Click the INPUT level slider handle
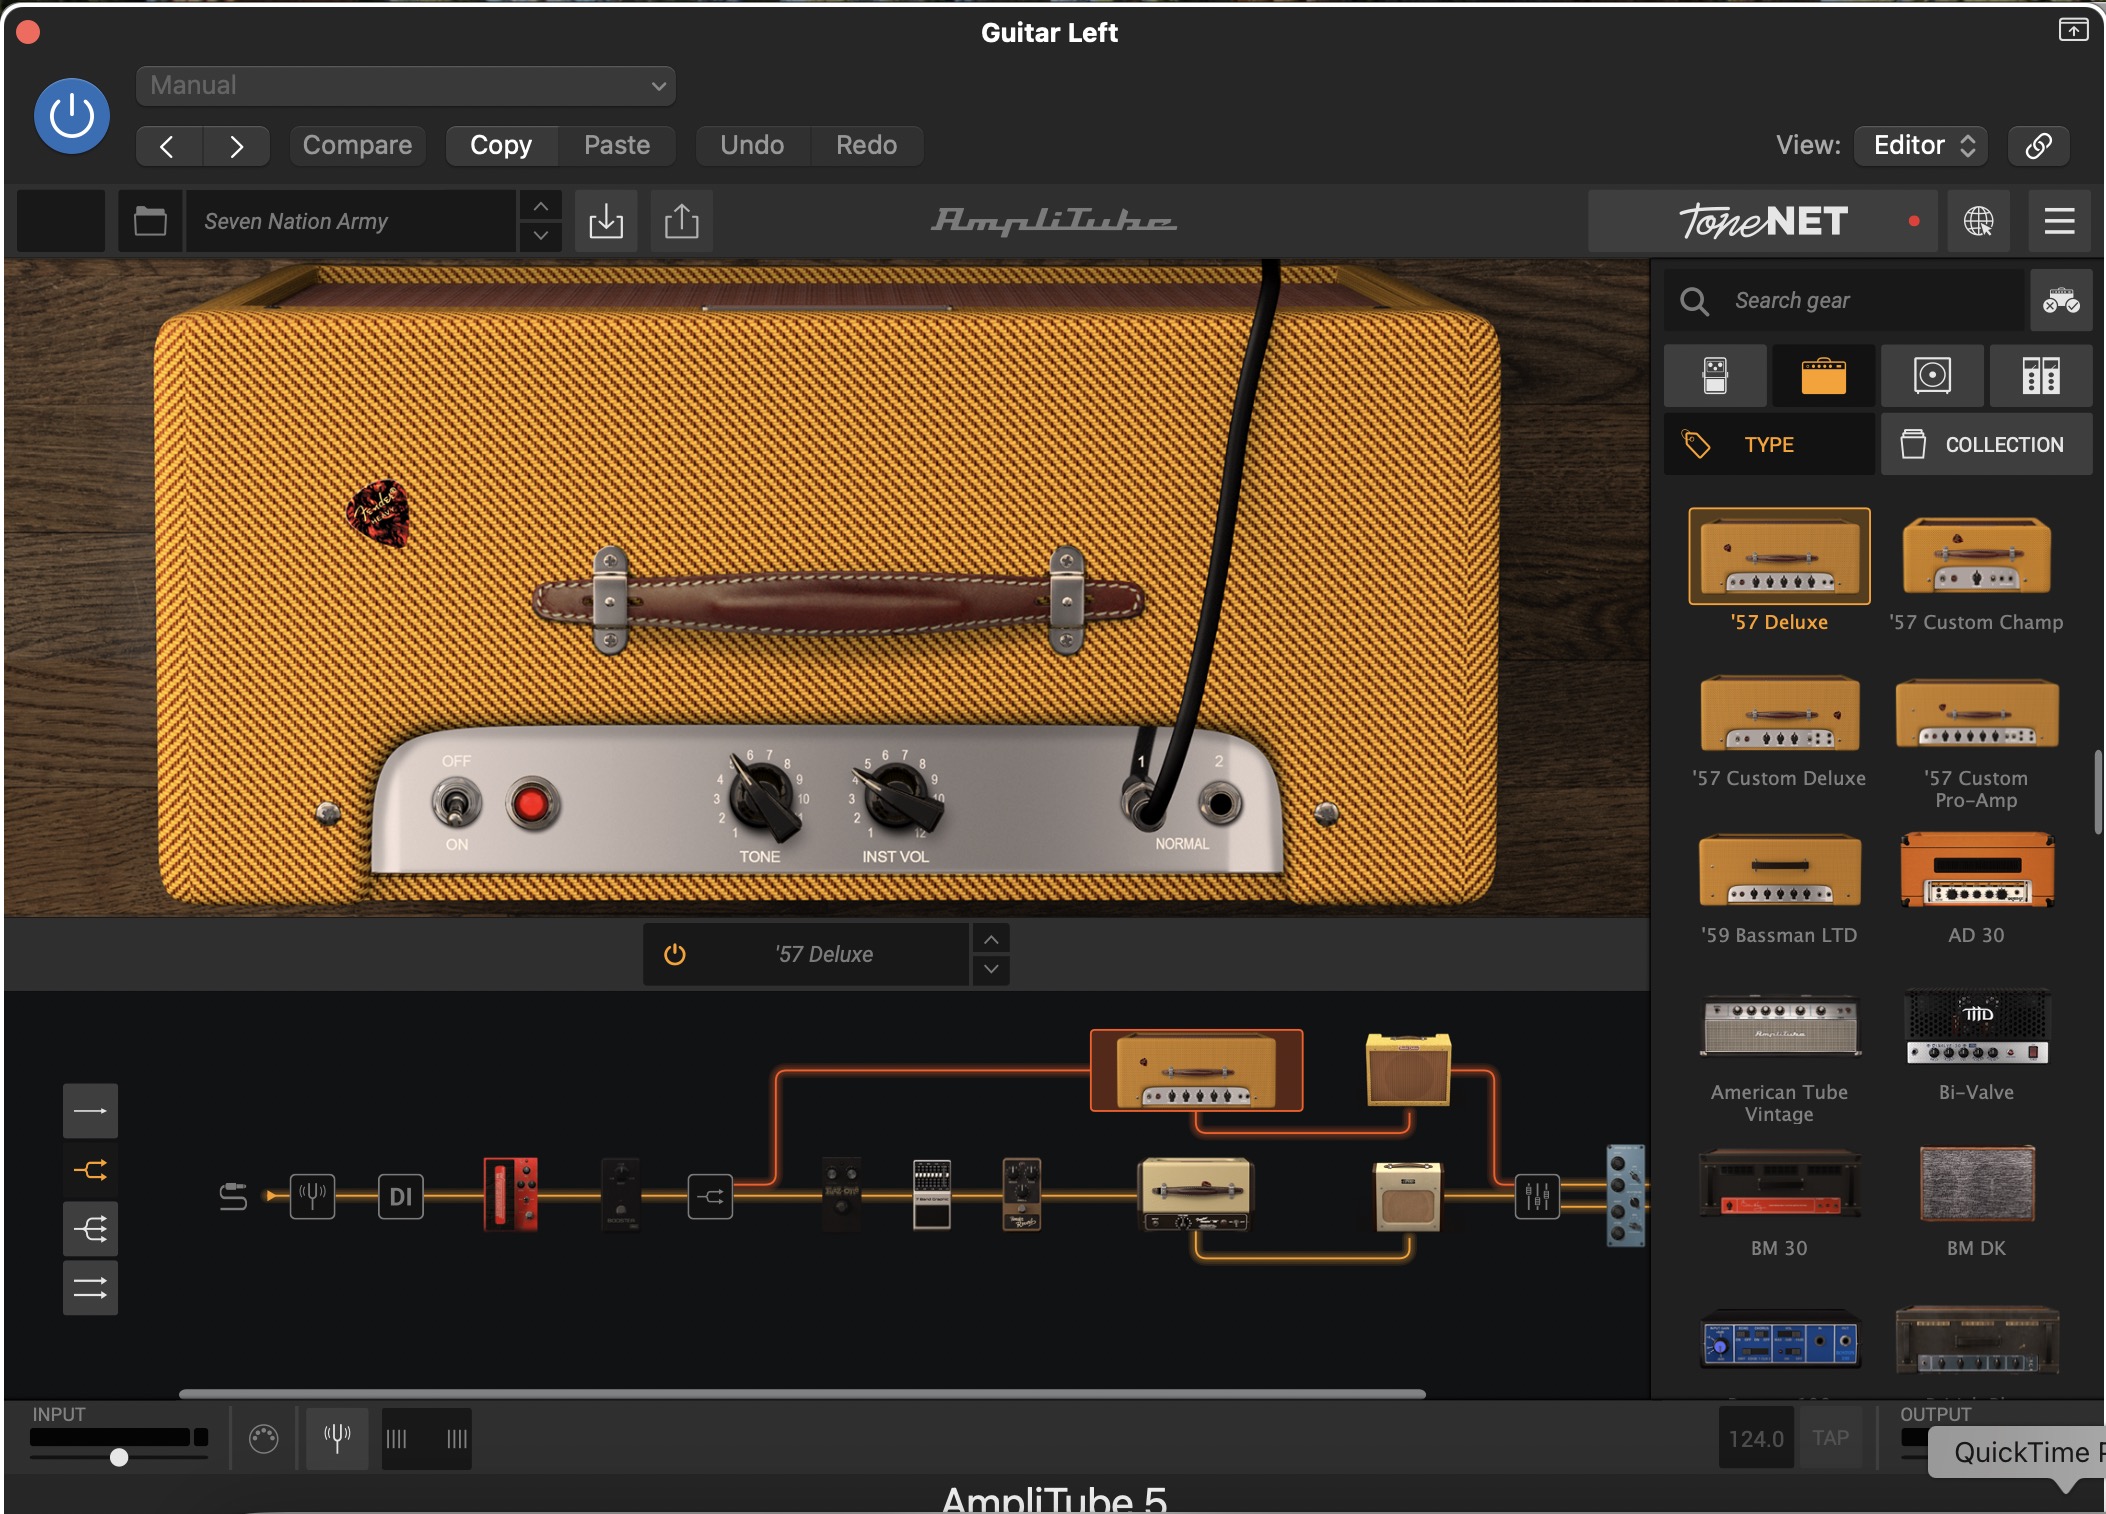Viewport: 2106px width, 1514px height. (x=119, y=1457)
